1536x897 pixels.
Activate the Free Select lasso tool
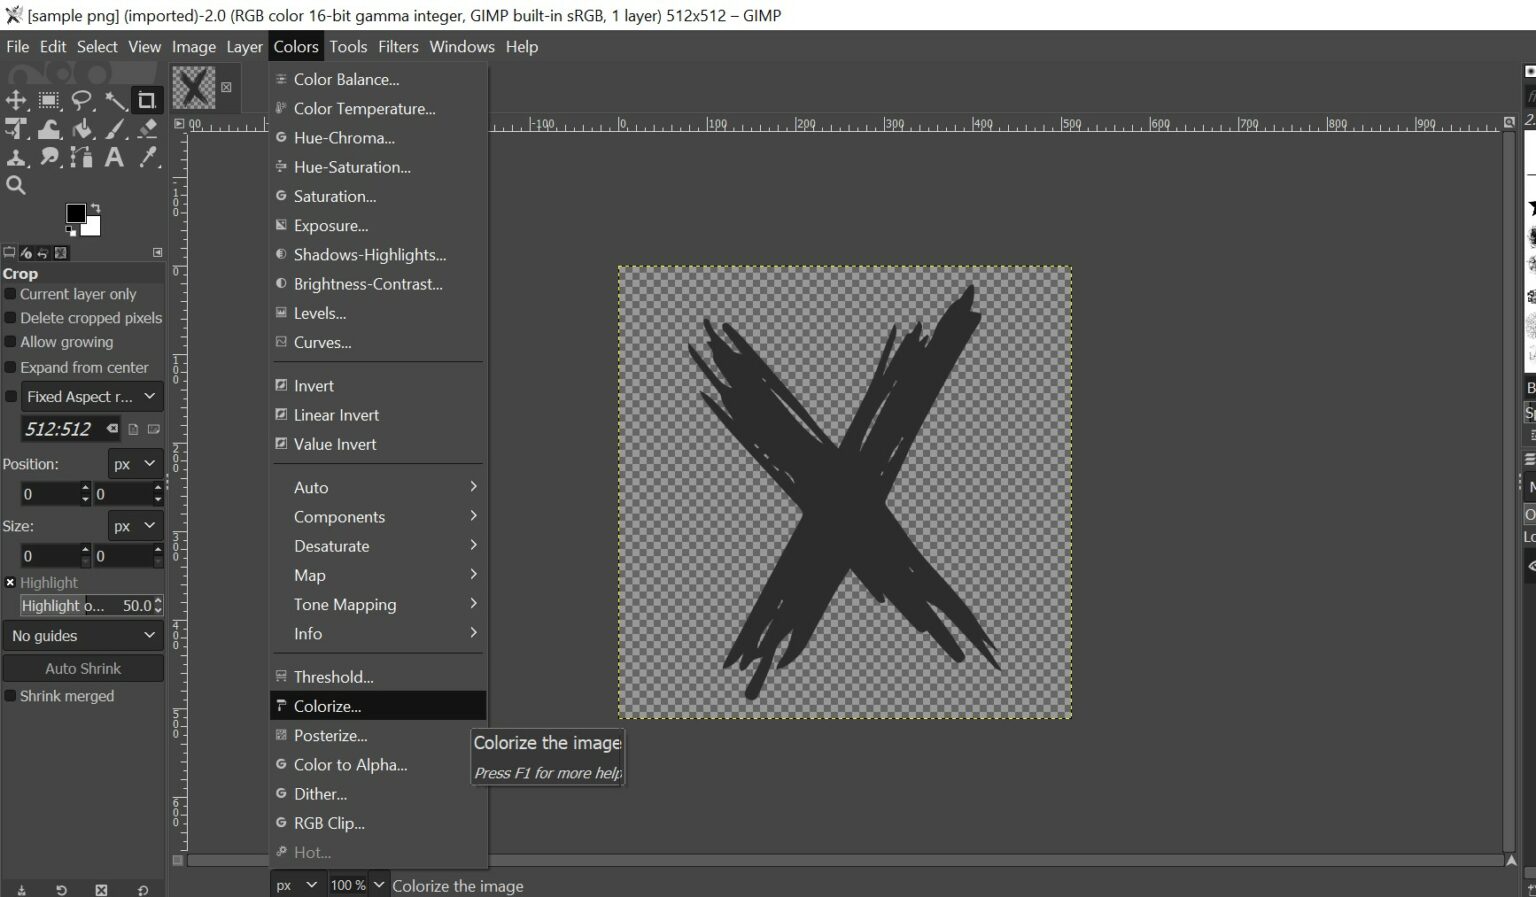[82, 100]
